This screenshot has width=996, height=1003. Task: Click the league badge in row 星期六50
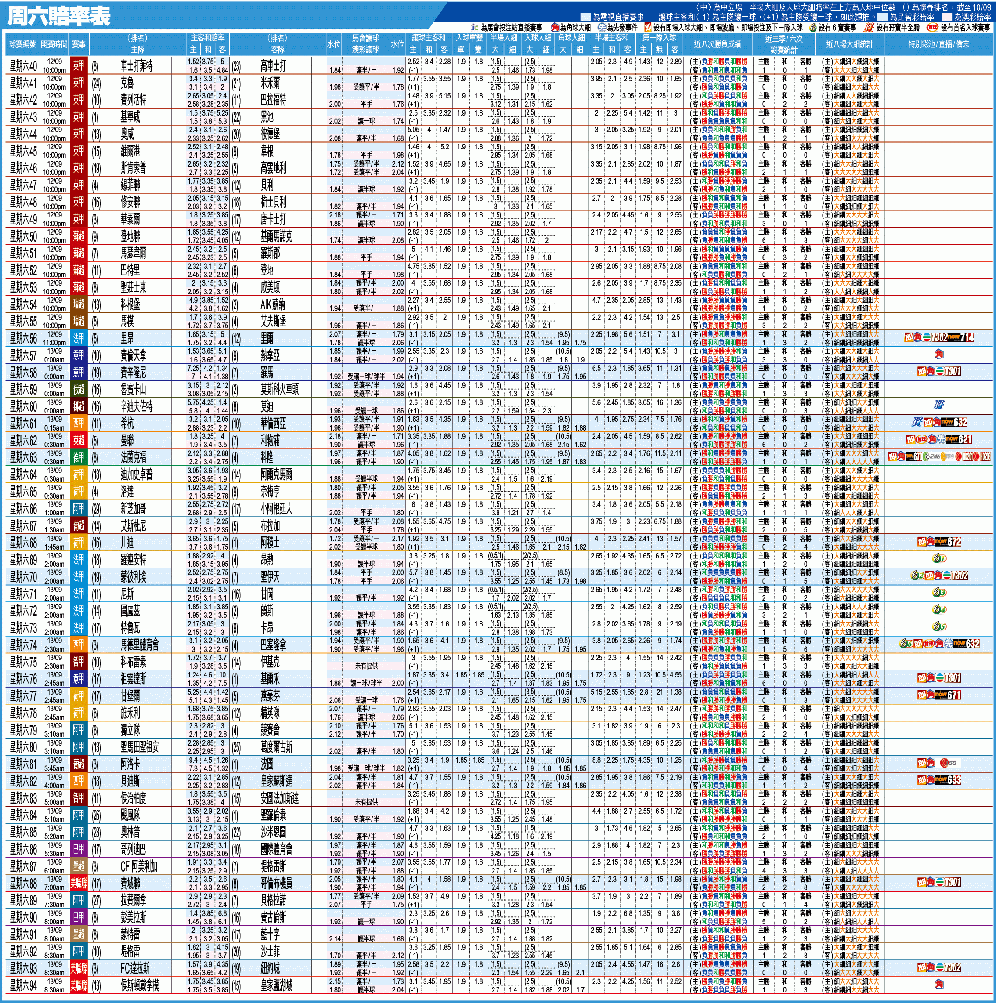[x=79, y=236]
